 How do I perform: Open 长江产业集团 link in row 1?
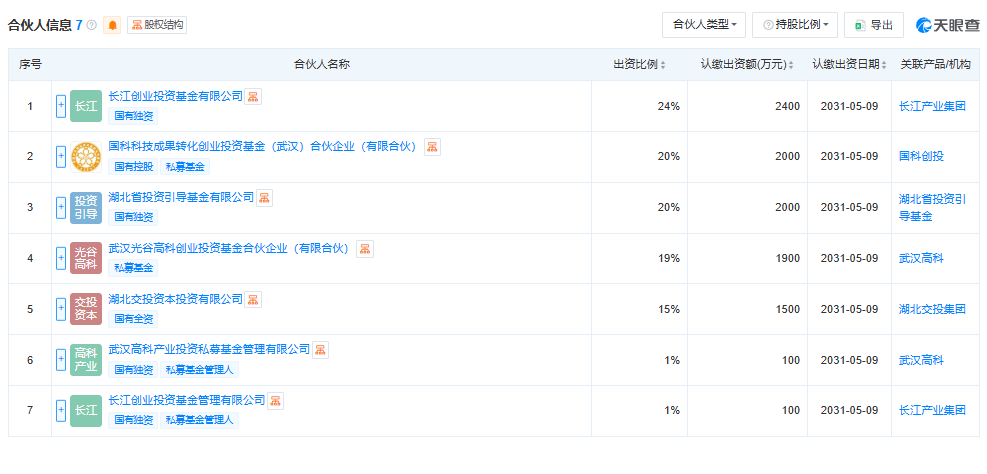coord(932,106)
